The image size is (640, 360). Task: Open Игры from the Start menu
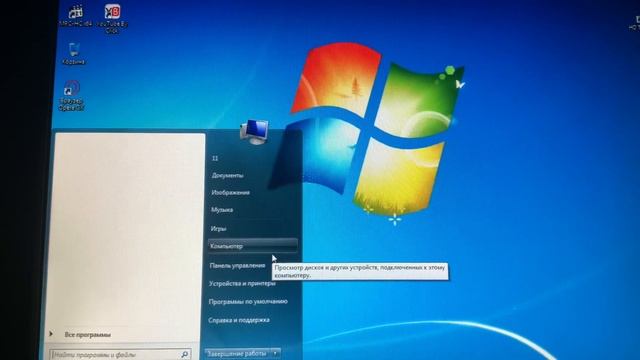click(x=218, y=229)
